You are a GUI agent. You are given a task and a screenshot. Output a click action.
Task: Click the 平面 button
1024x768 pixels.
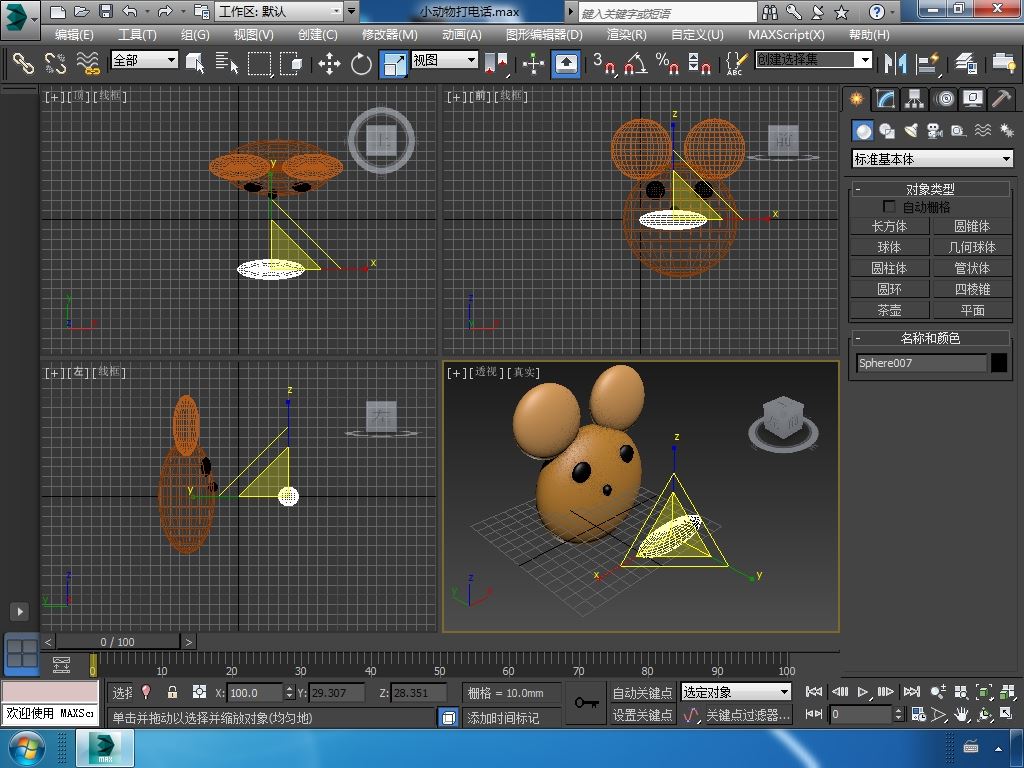pos(972,310)
